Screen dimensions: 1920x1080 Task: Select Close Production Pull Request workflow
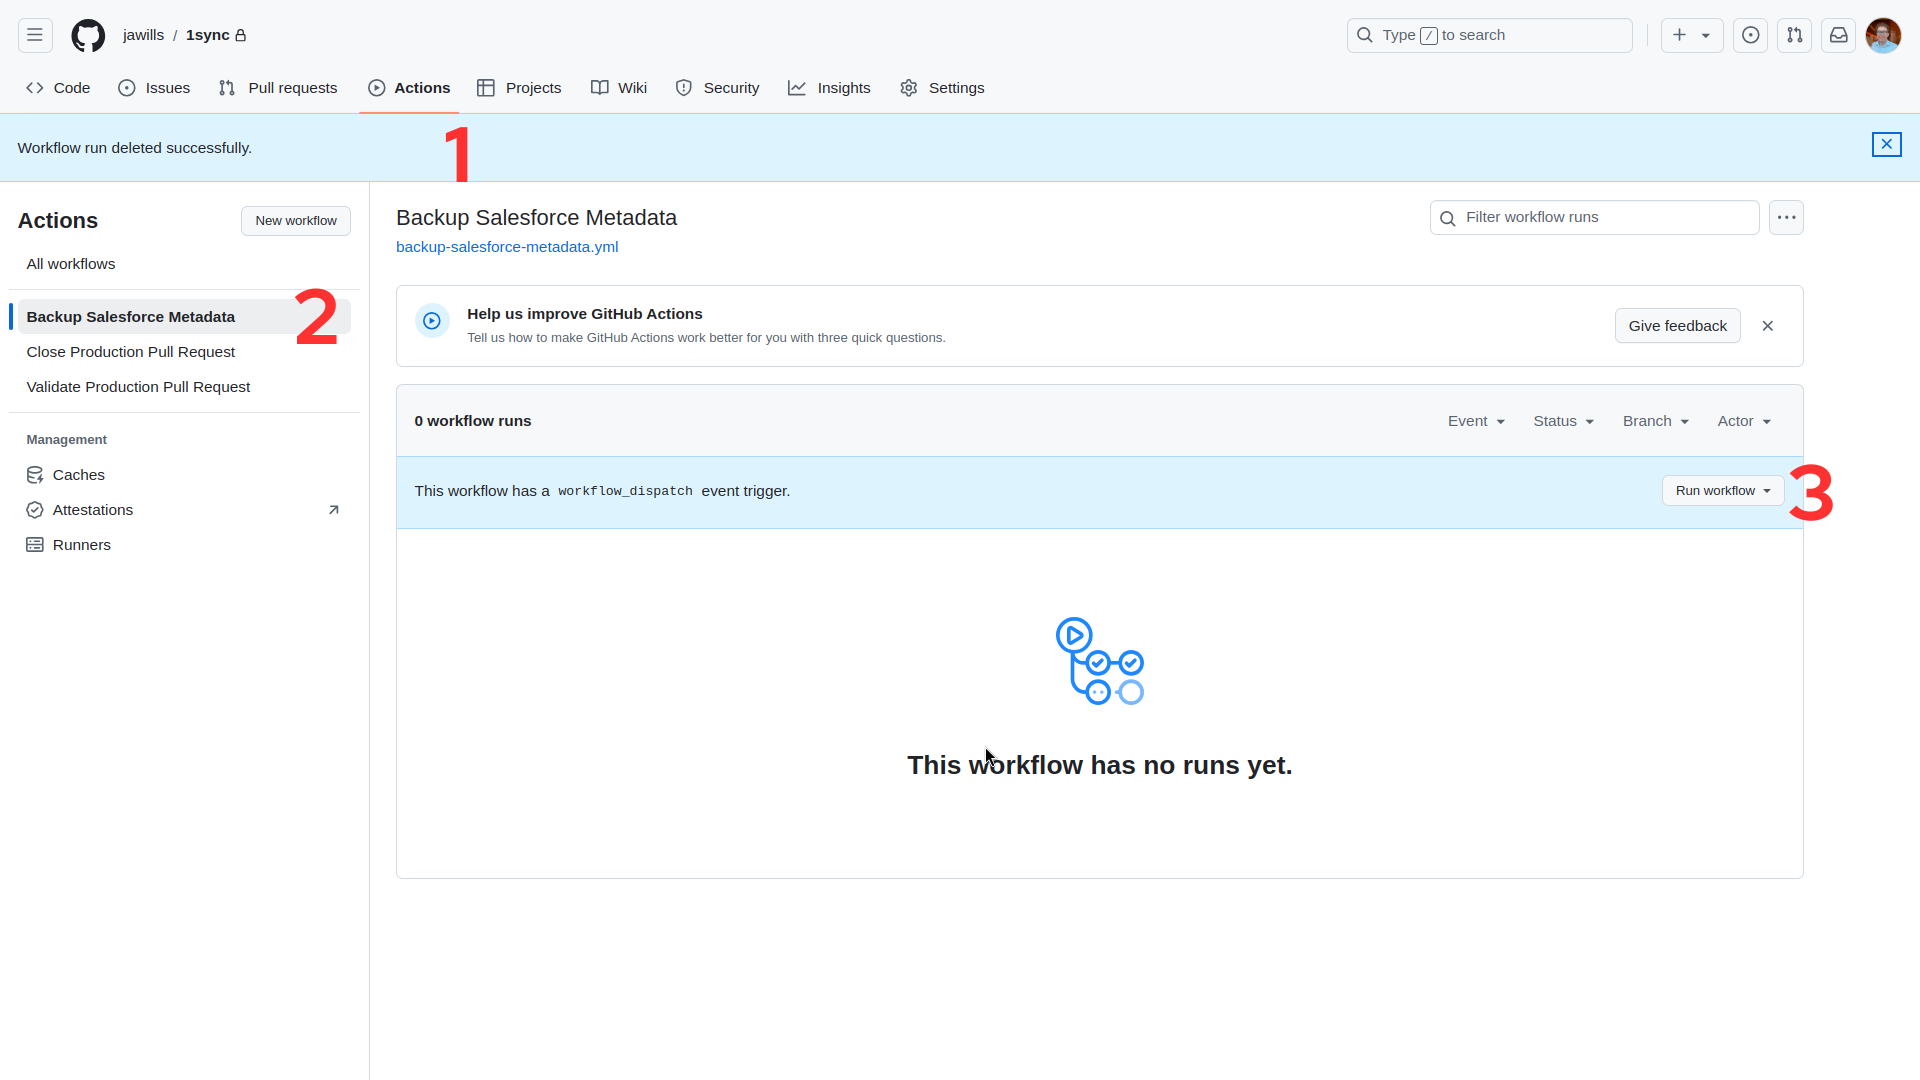click(131, 351)
